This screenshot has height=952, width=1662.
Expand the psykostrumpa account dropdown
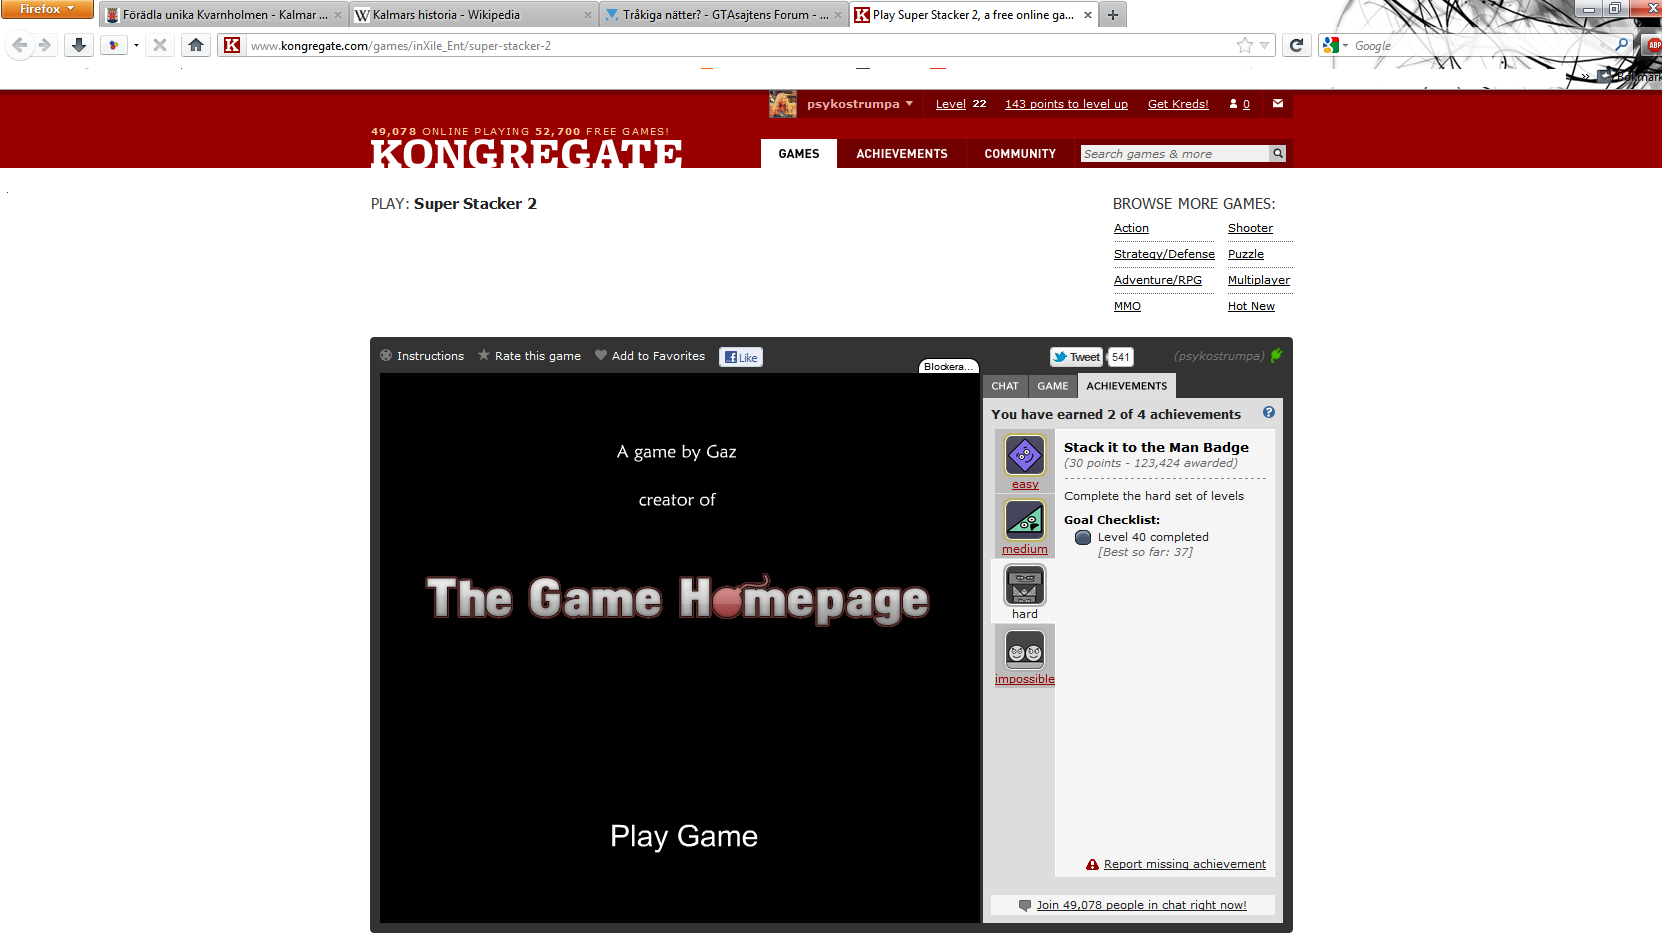(909, 104)
